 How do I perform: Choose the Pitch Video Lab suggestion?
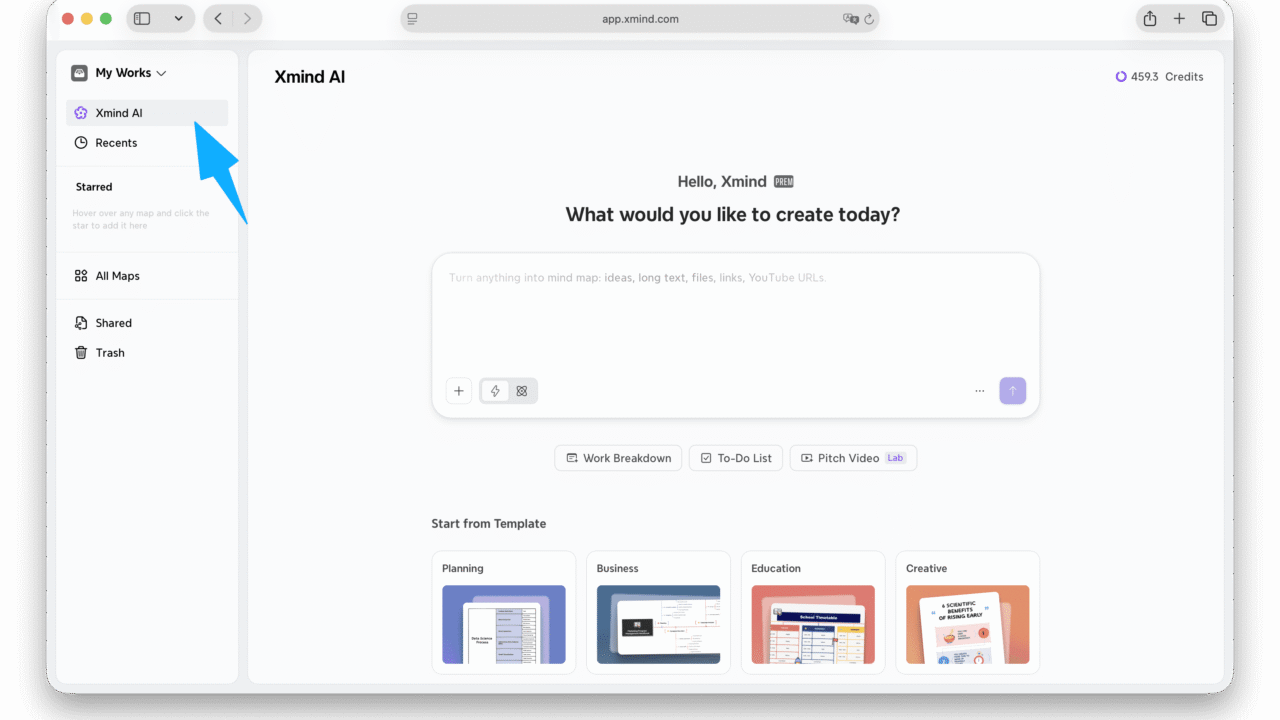tap(853, 458)
